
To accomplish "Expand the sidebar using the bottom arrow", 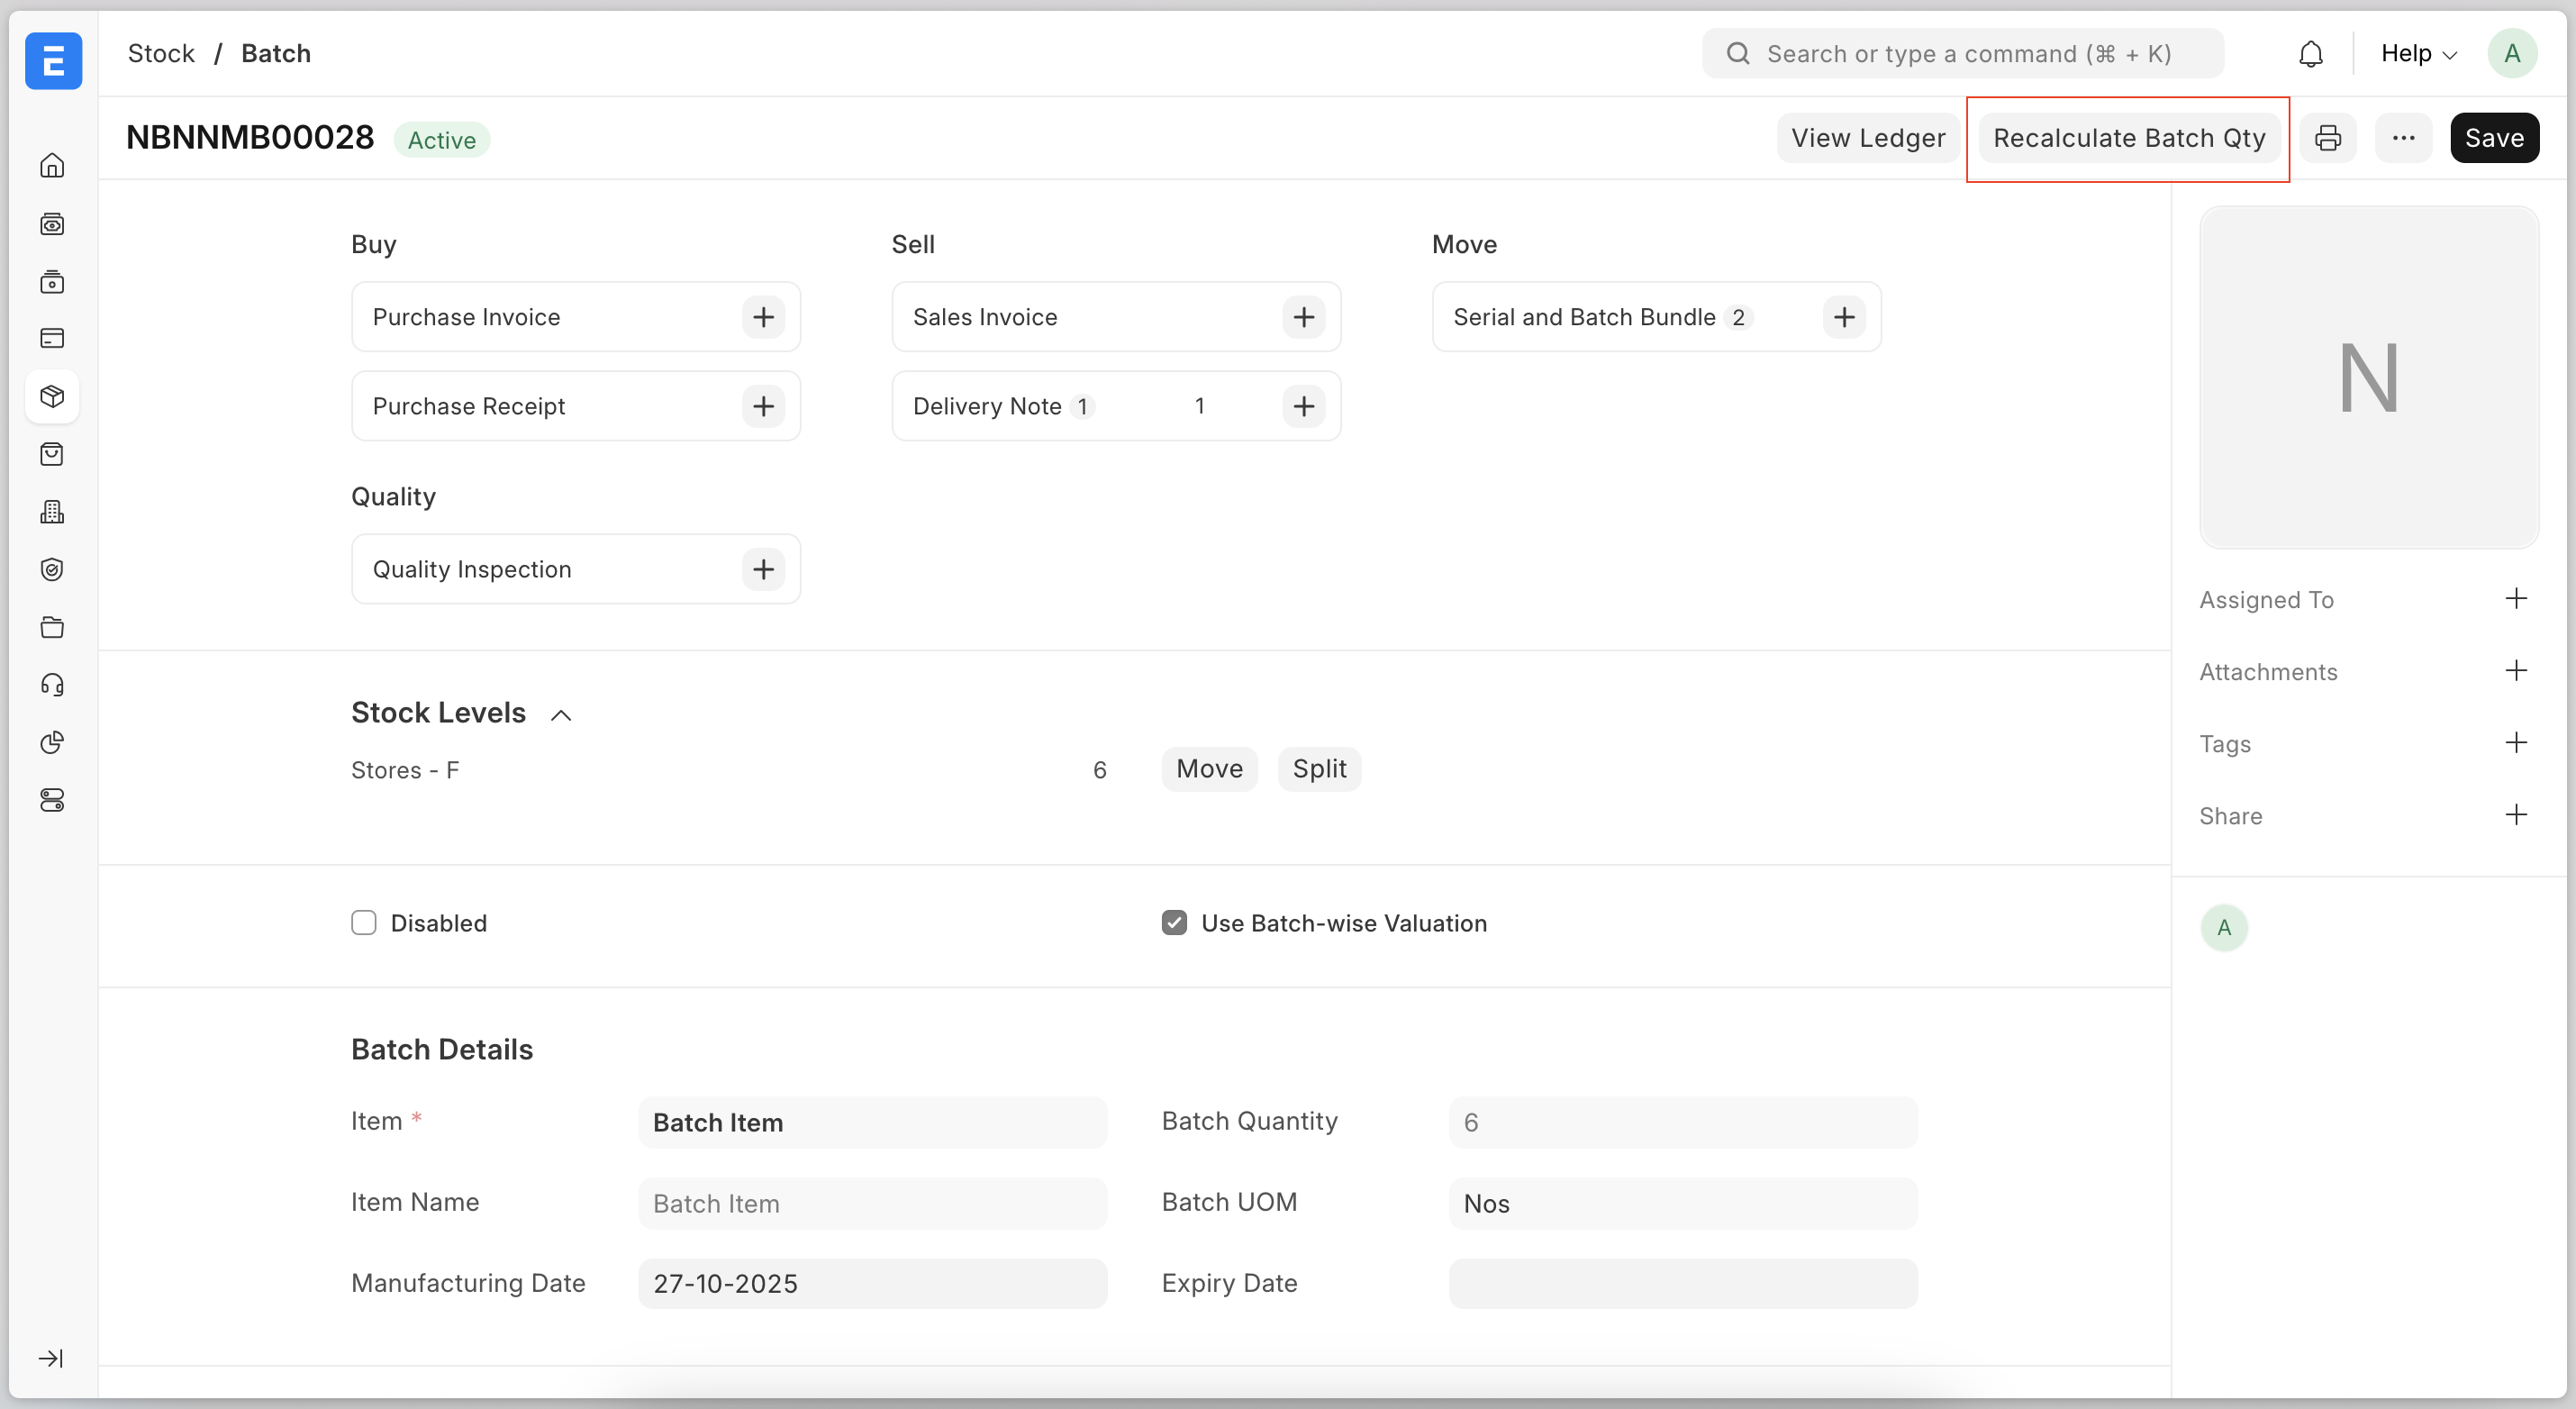I will coord(50,1358).
